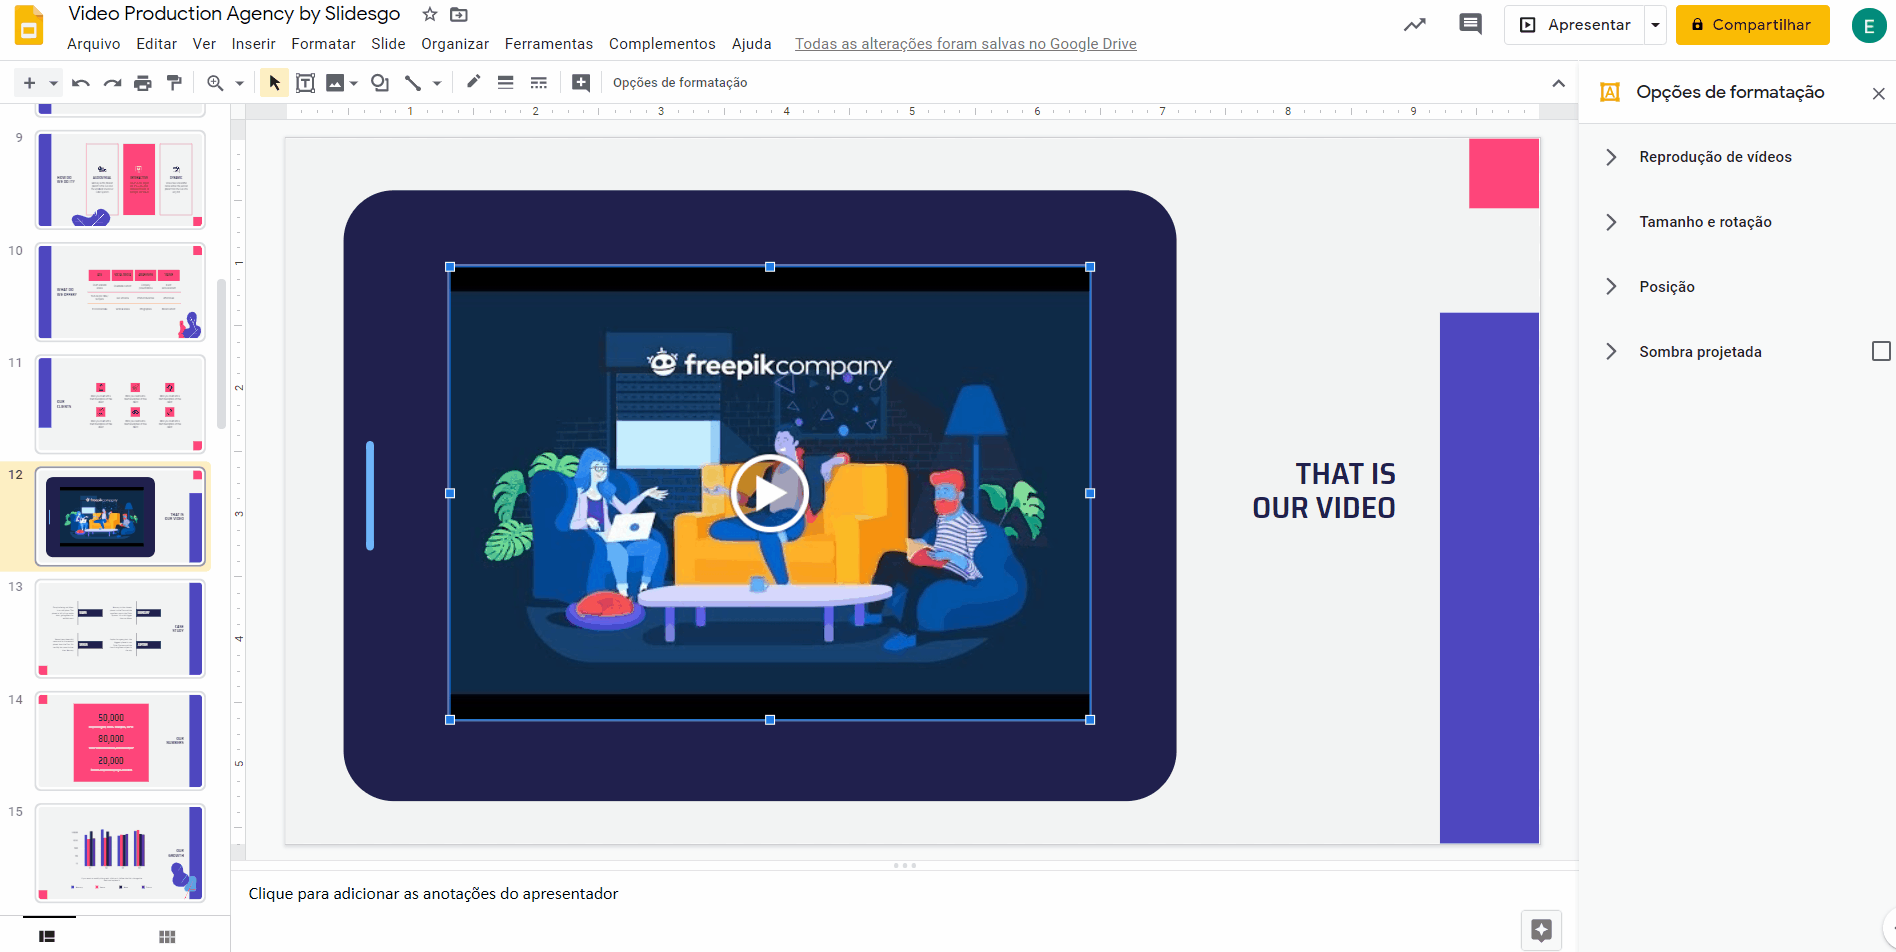Open the Slide menu

[x=388, y=44]
